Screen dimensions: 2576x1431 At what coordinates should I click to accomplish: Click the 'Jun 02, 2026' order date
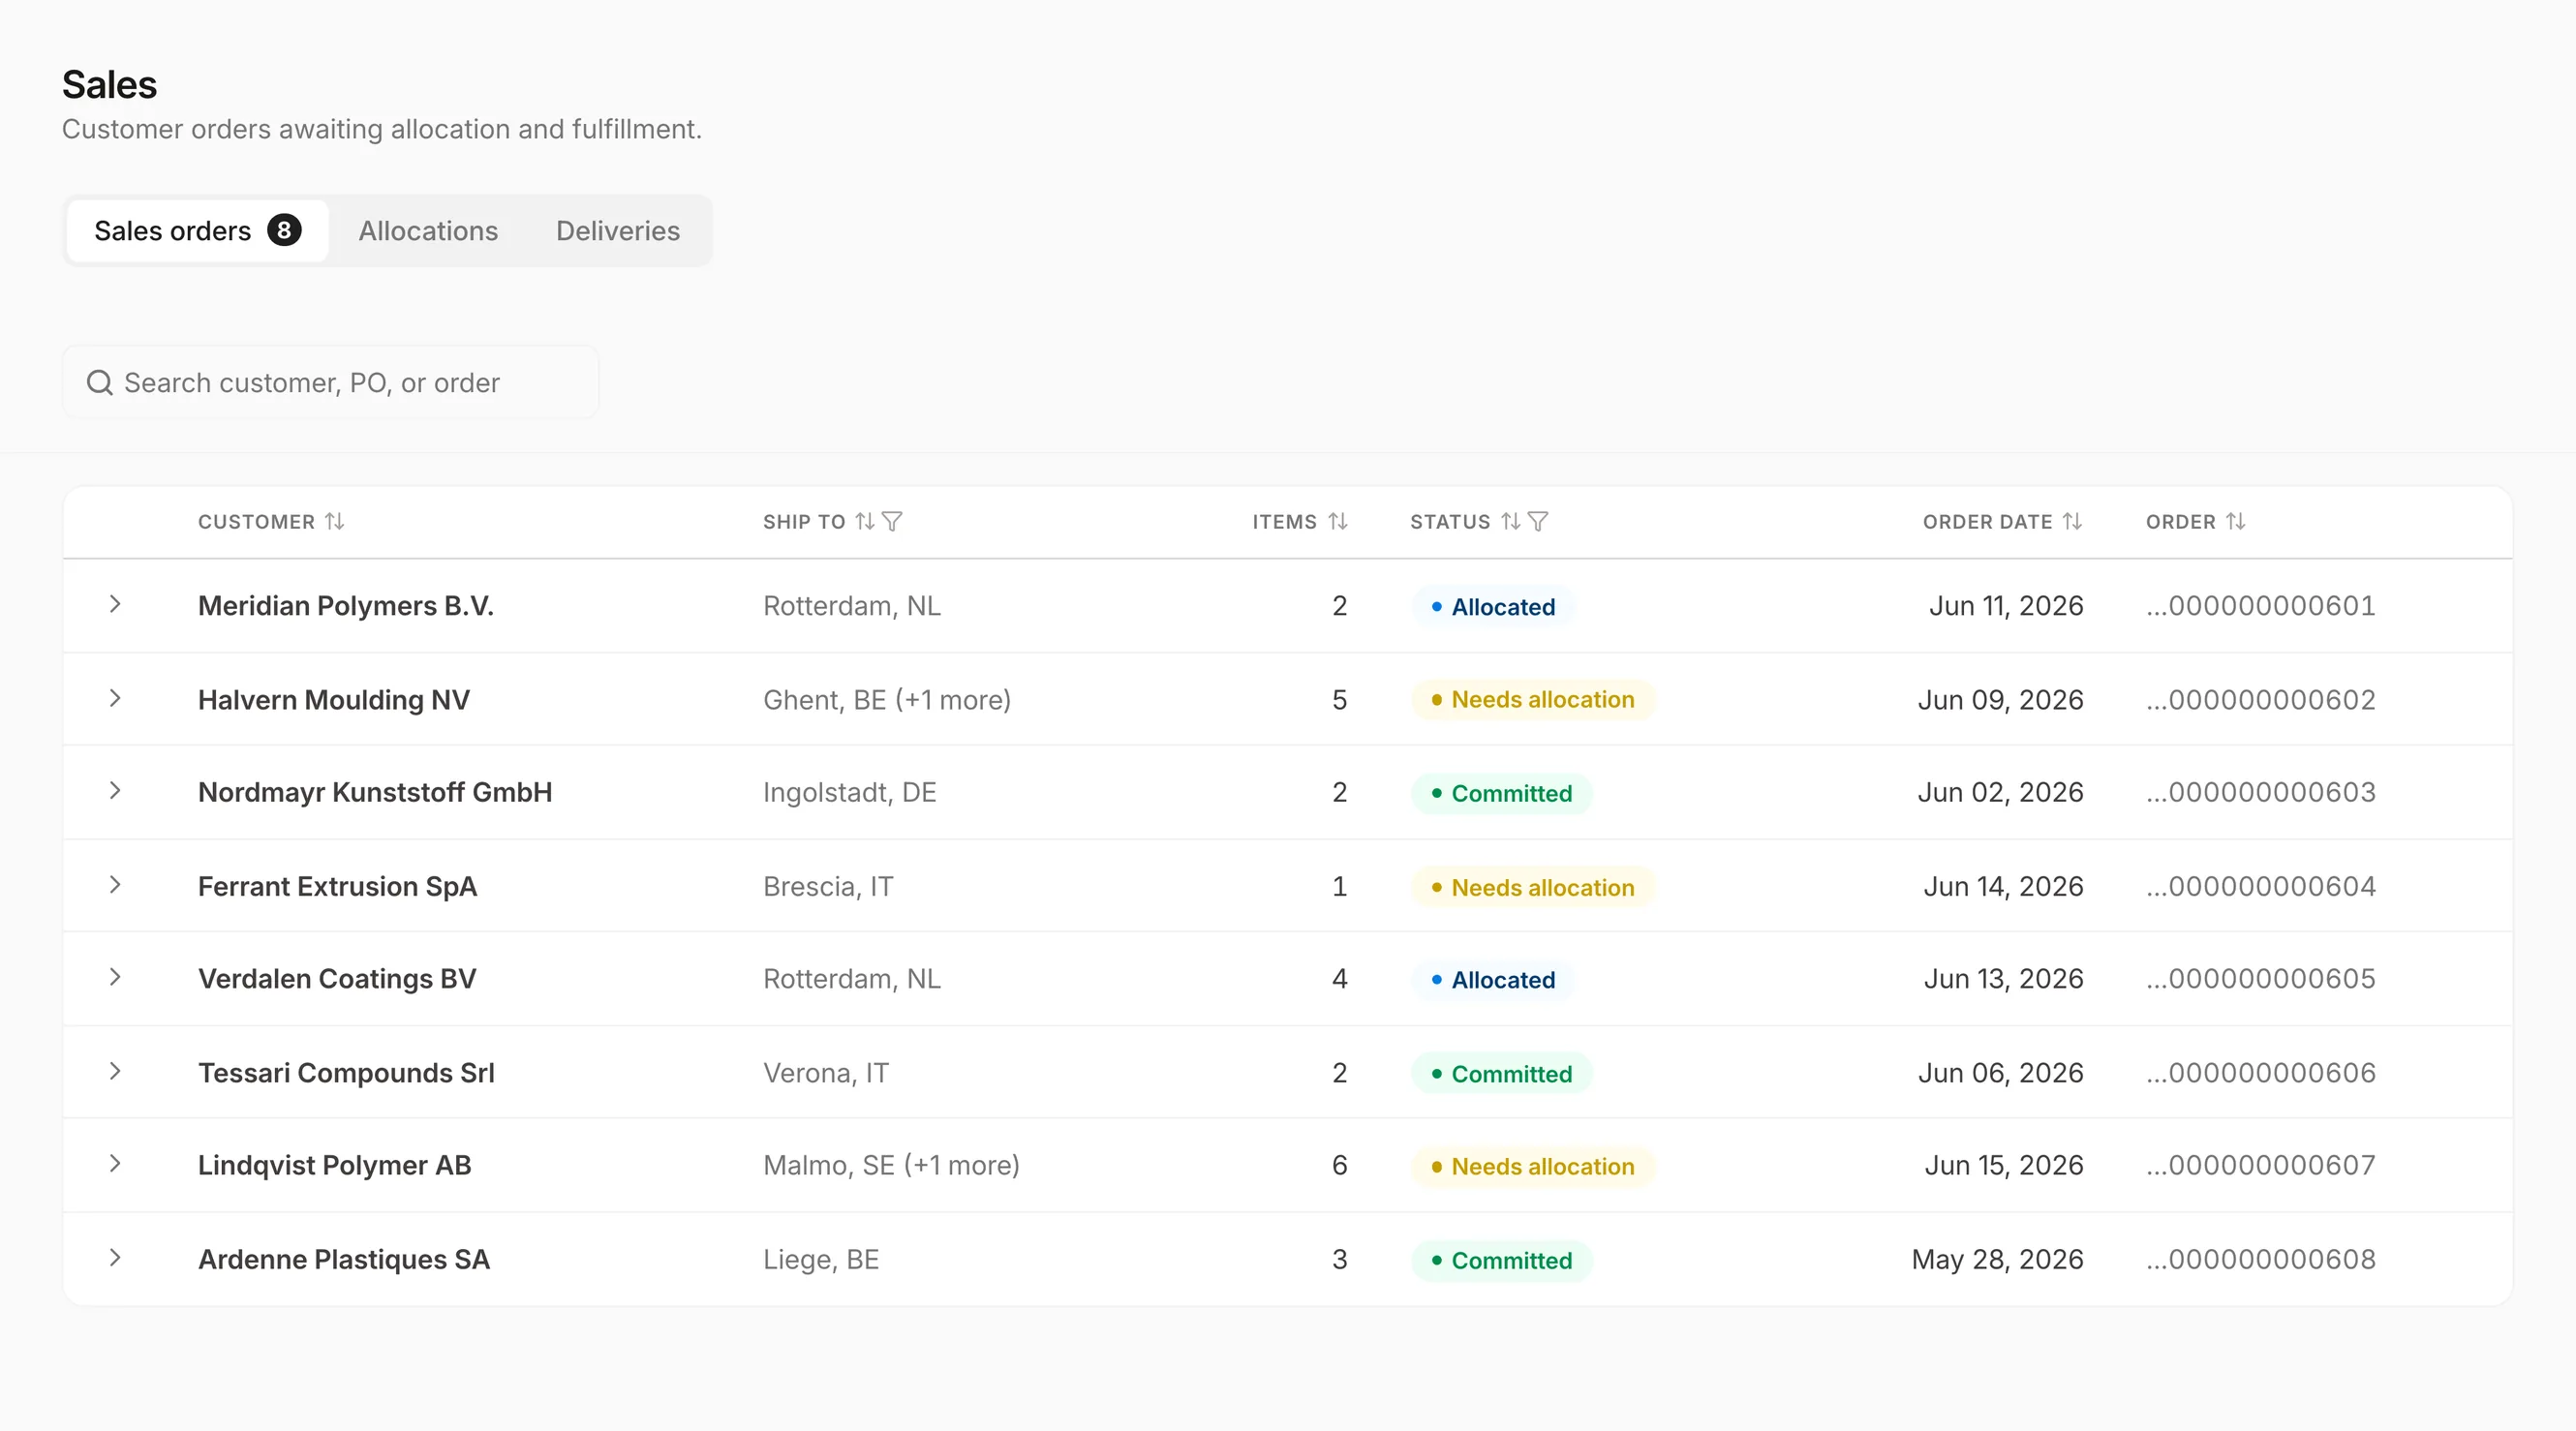click(x=2000, y=792)
